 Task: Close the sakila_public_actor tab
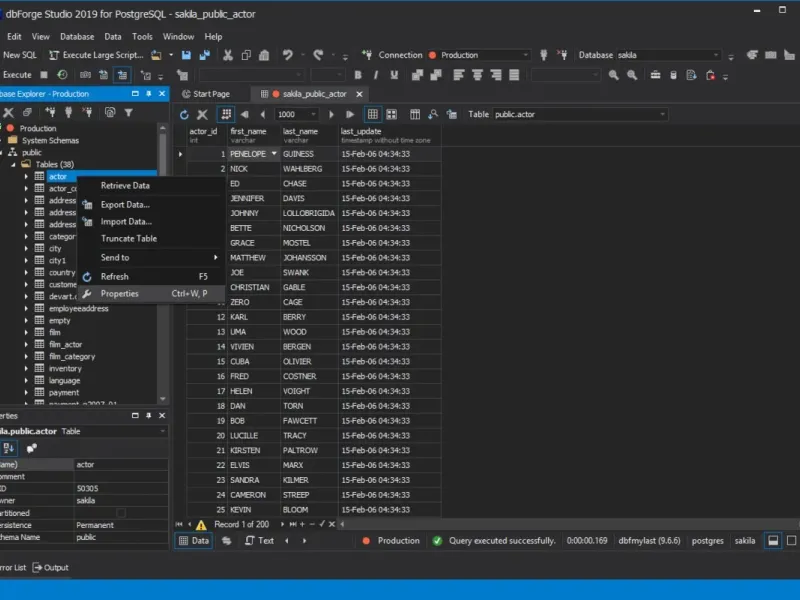[359, 94]
